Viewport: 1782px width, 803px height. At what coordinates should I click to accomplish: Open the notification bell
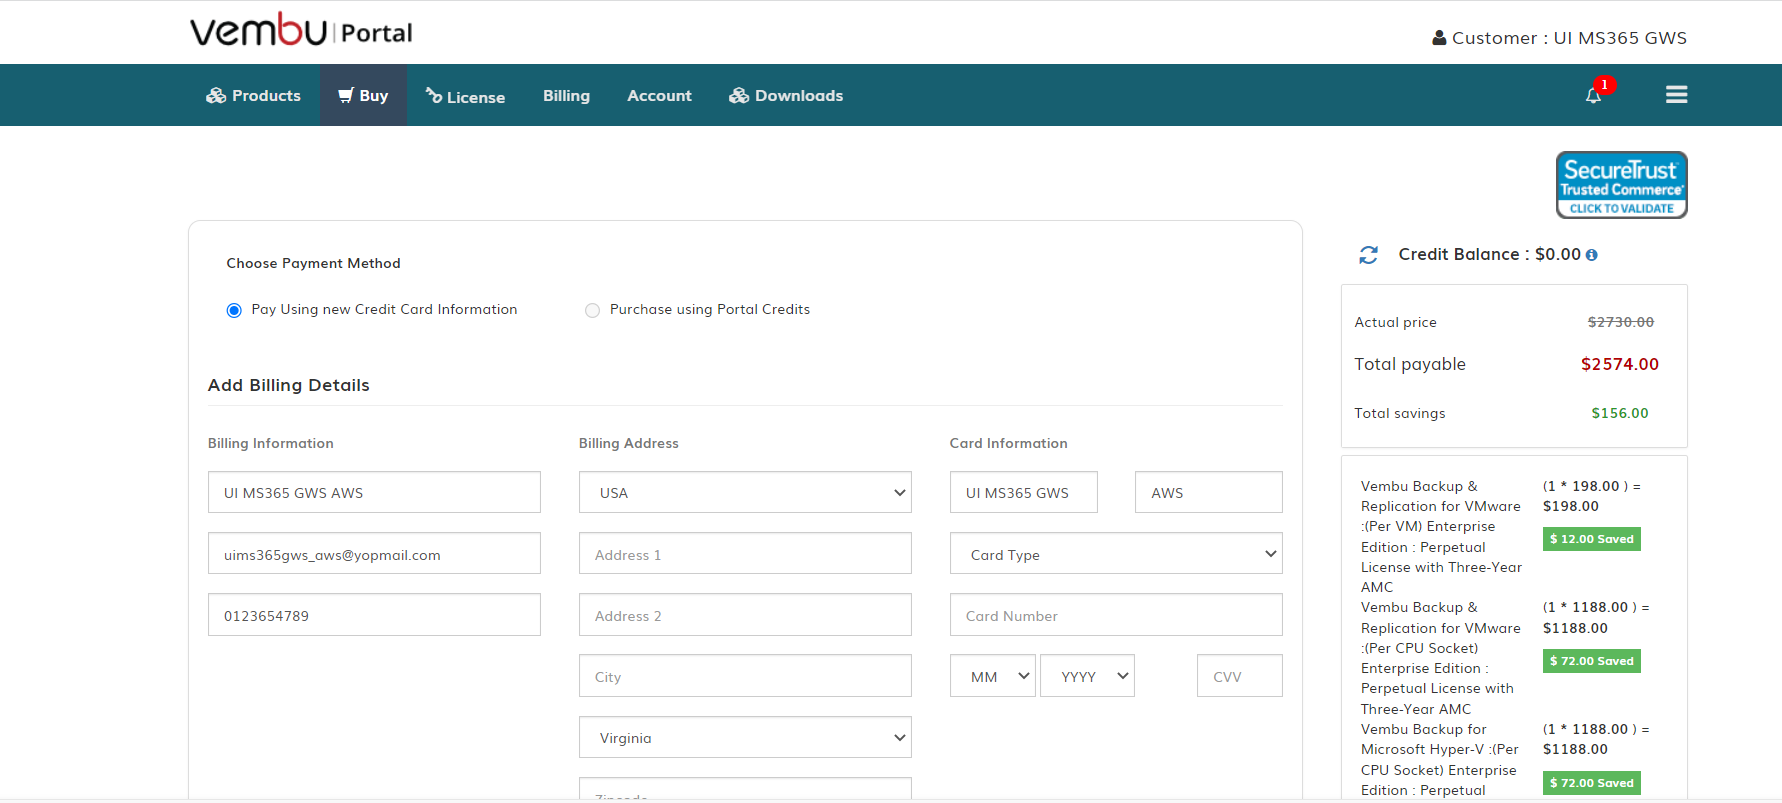(x=1594, y=95)
